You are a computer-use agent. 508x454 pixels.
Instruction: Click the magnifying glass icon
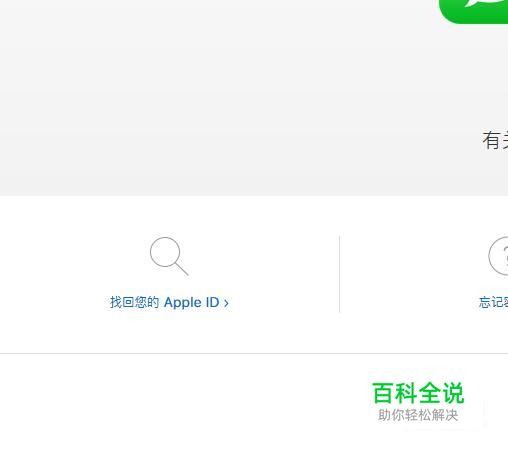pyautogui.click(x=169, y=256)
